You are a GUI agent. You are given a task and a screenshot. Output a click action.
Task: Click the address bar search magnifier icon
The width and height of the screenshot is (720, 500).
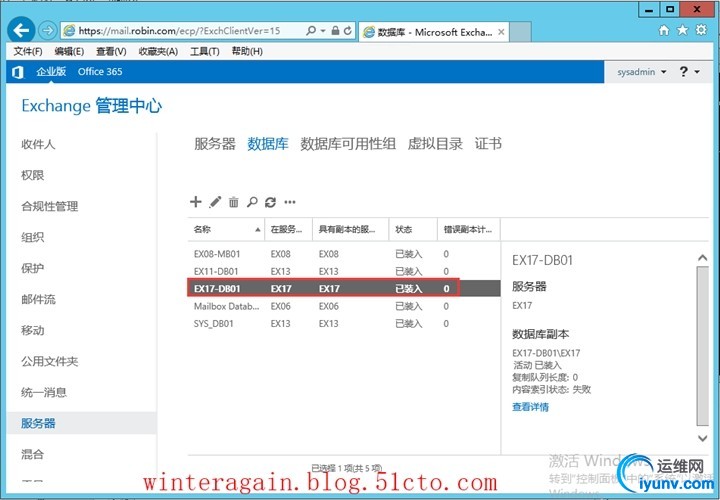311,30
